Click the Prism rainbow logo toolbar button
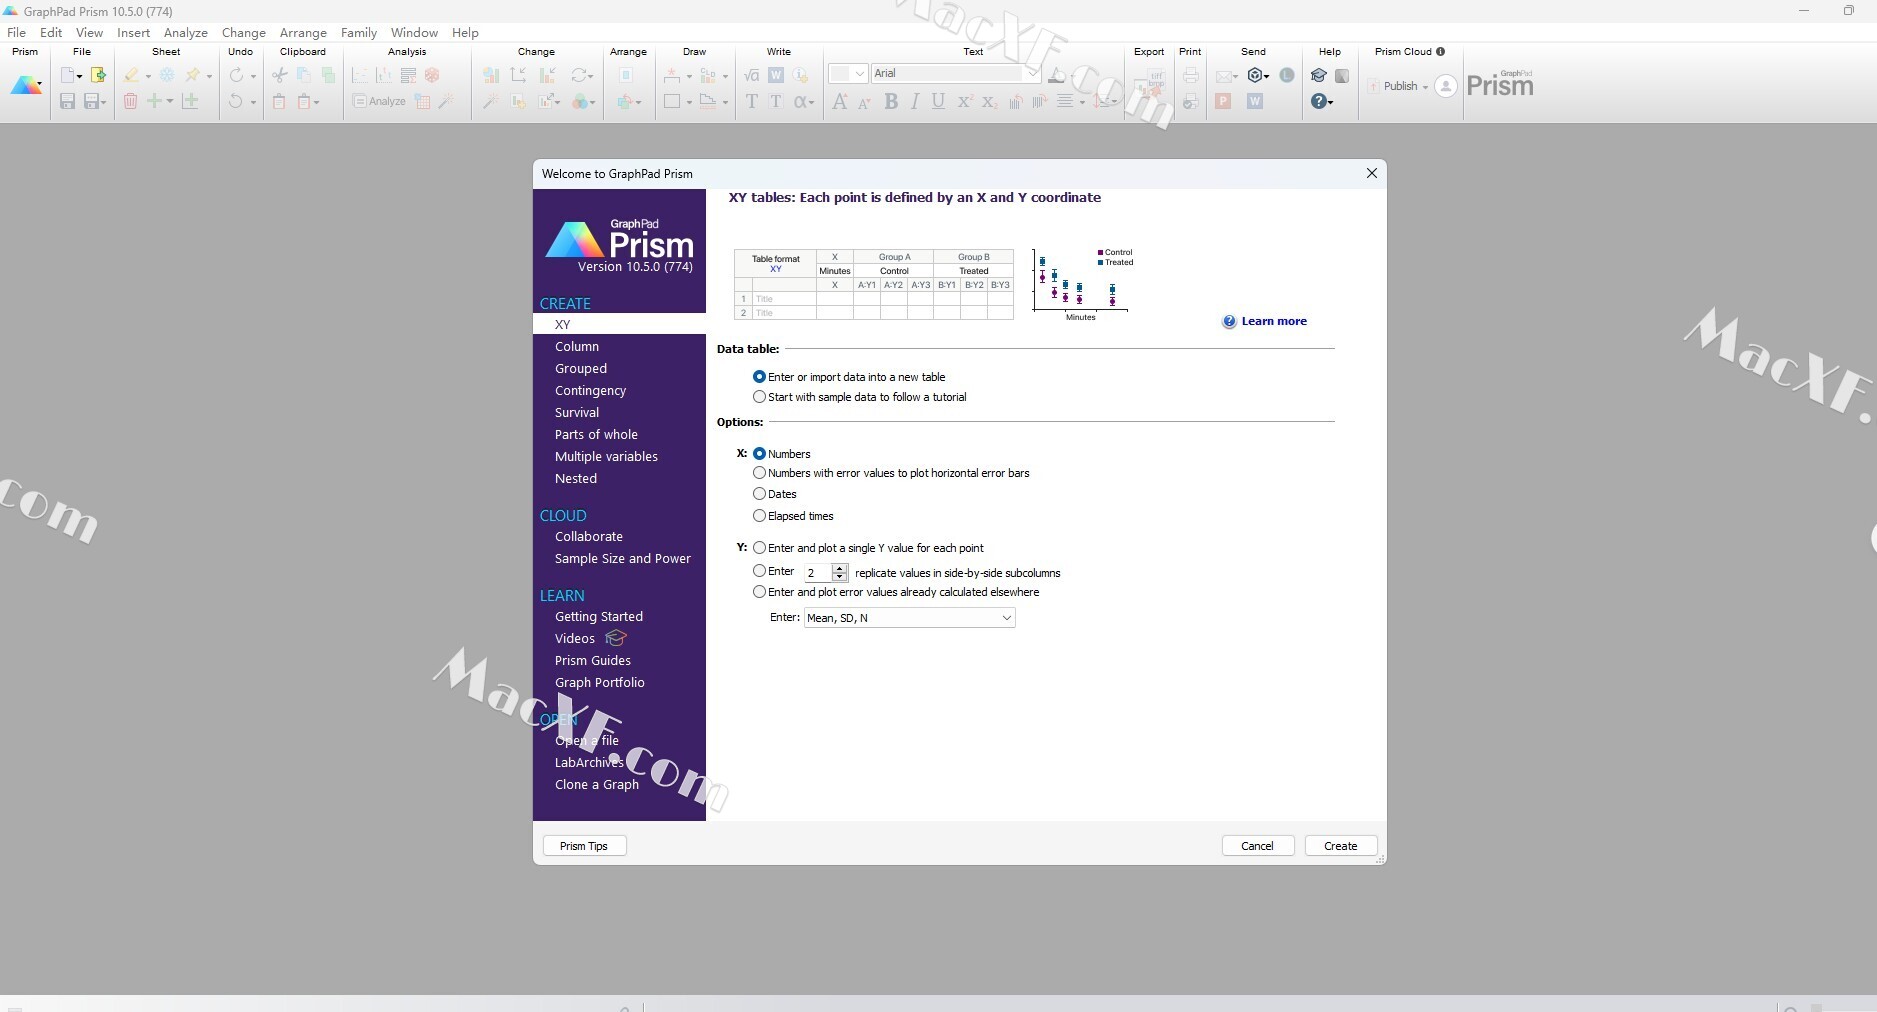 26,87
